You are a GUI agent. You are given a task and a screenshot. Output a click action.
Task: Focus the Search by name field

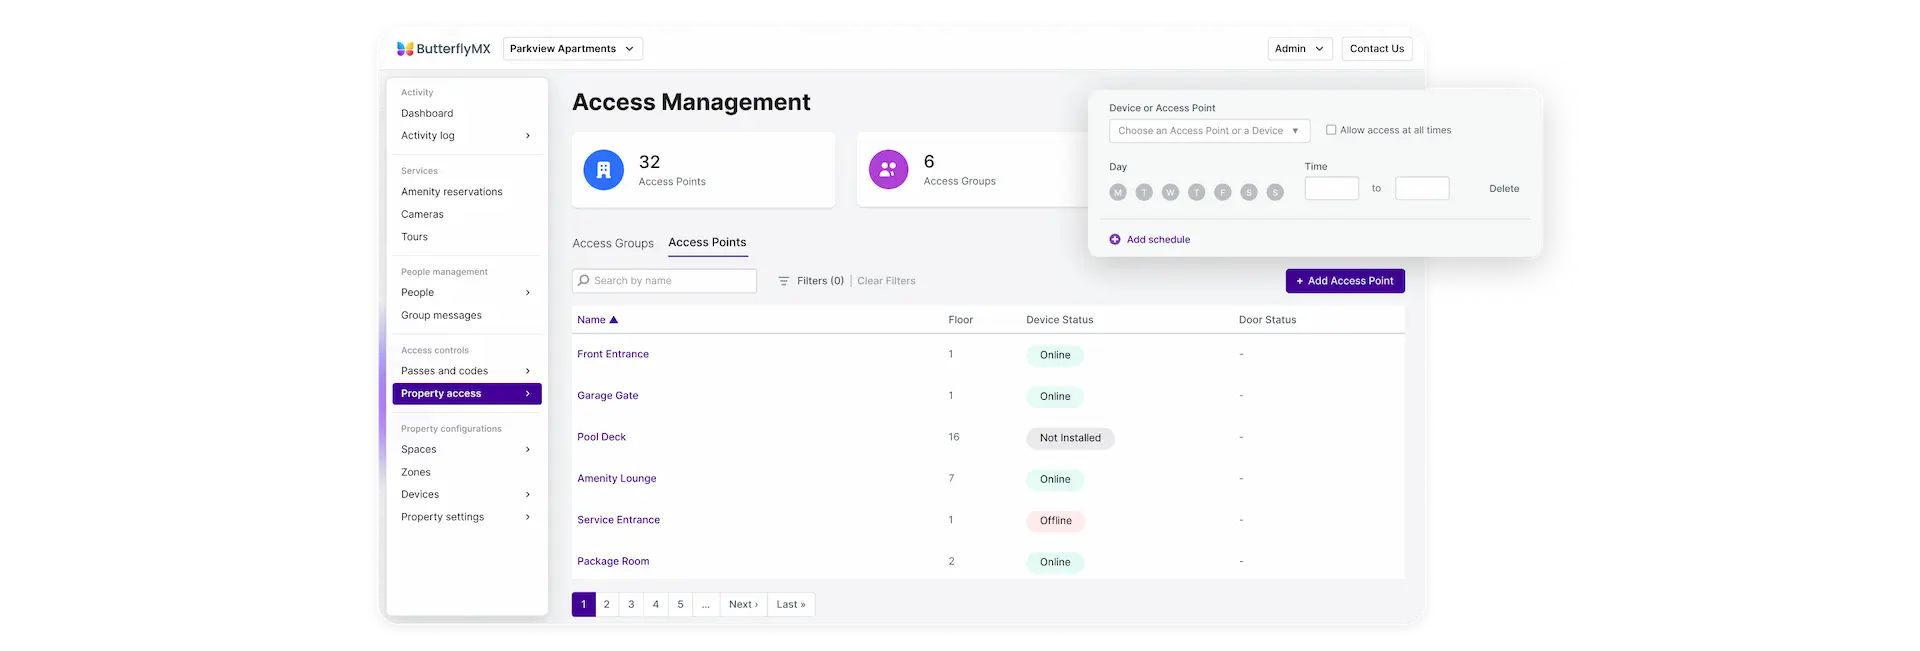(x=664, y=281)
